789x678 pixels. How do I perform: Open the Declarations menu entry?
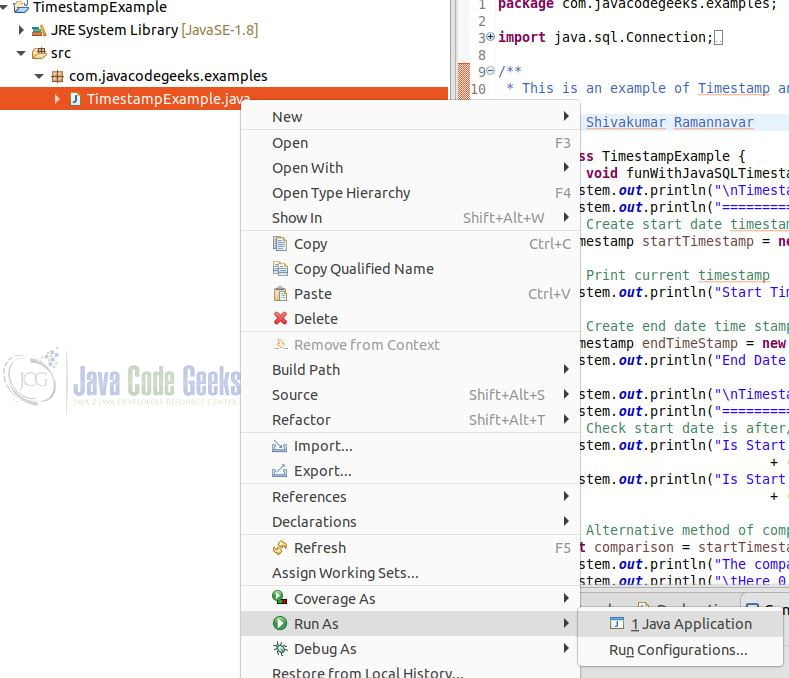point(411,522)
